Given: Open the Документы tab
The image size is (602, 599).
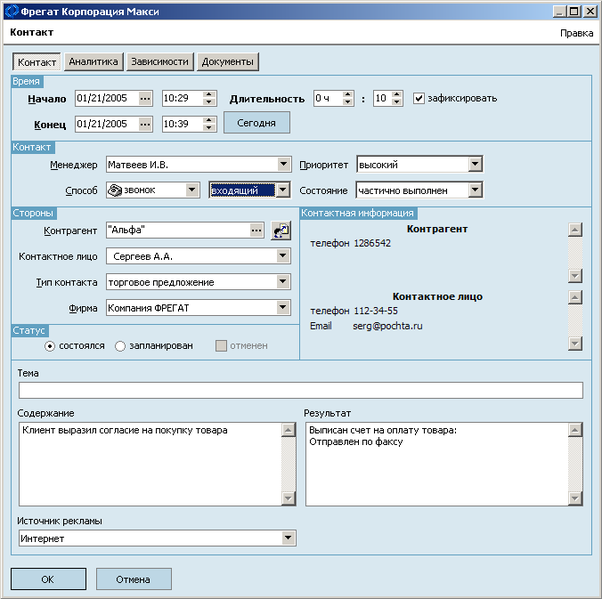Looking at the screenshot, I should click(x=228, y=61).
